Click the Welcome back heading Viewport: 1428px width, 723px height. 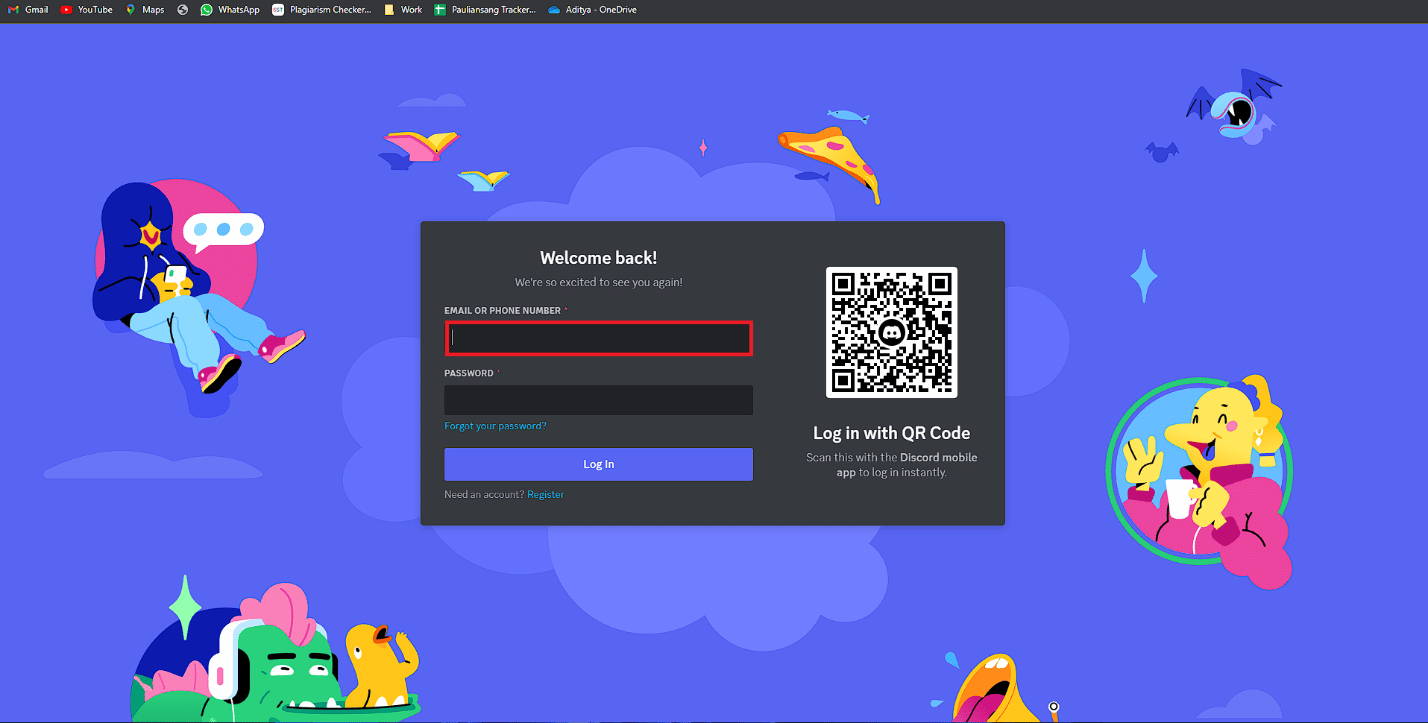tap(597, 257)
